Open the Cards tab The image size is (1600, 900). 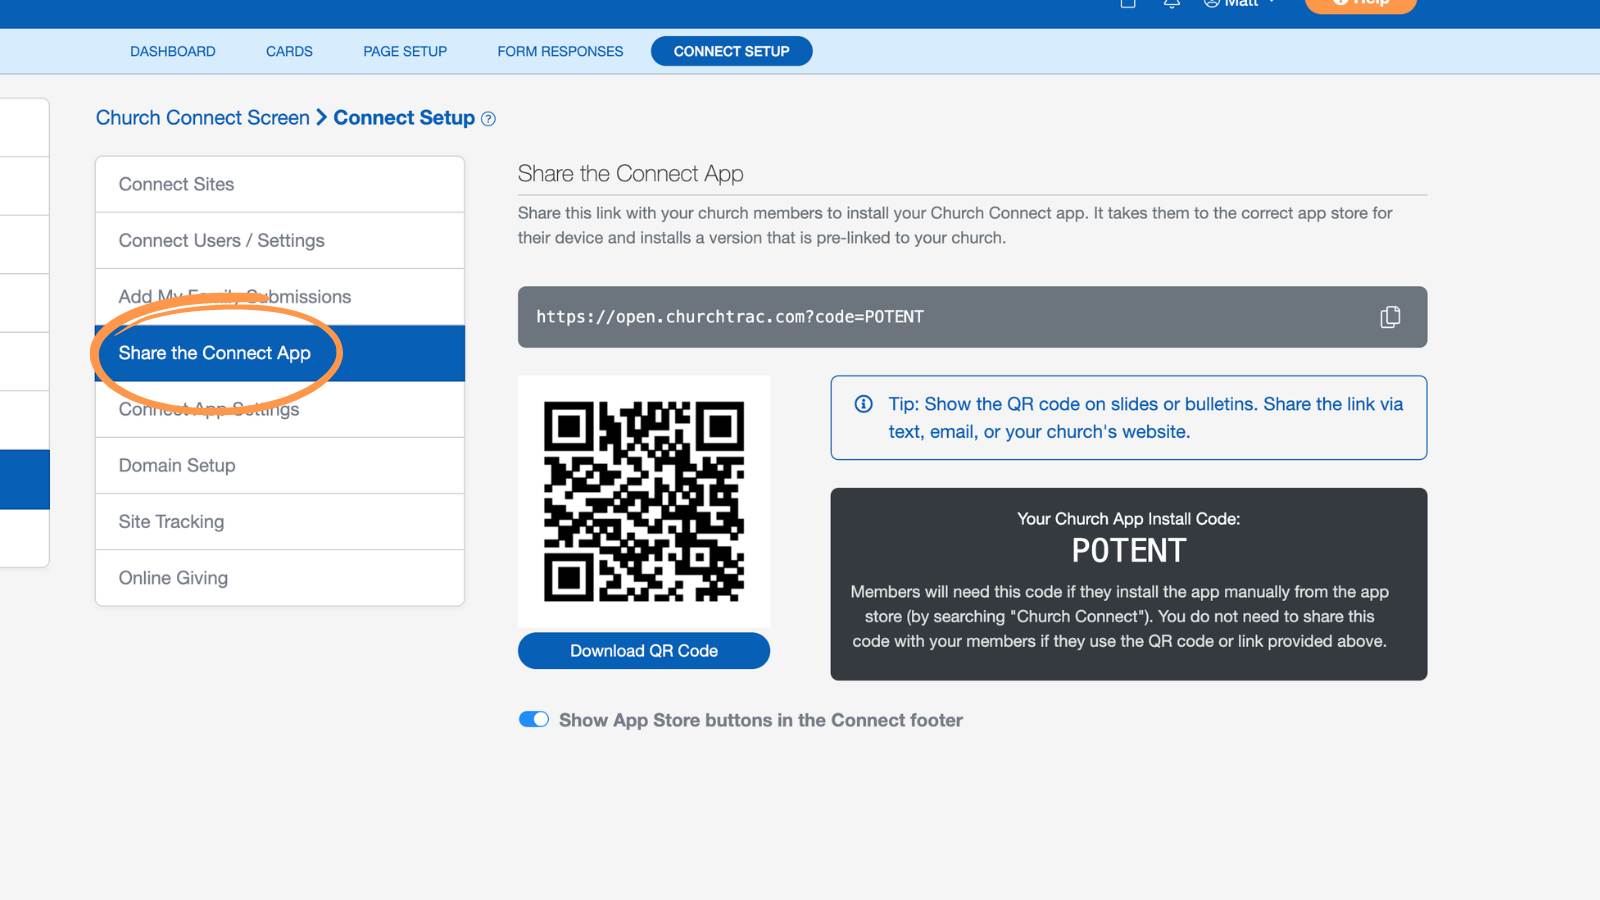[289, 51]
